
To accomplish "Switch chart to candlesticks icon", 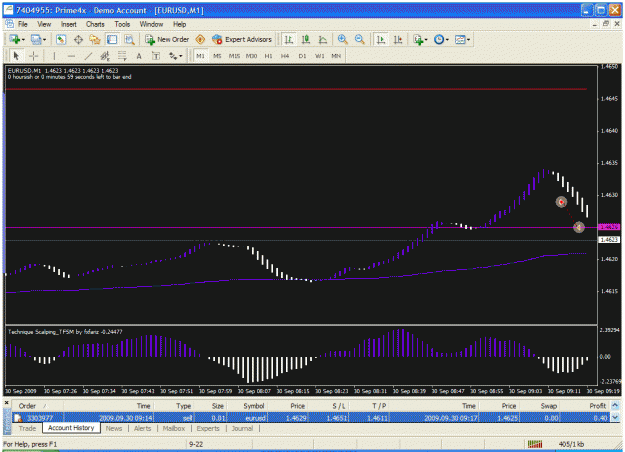I will [306, 39].
